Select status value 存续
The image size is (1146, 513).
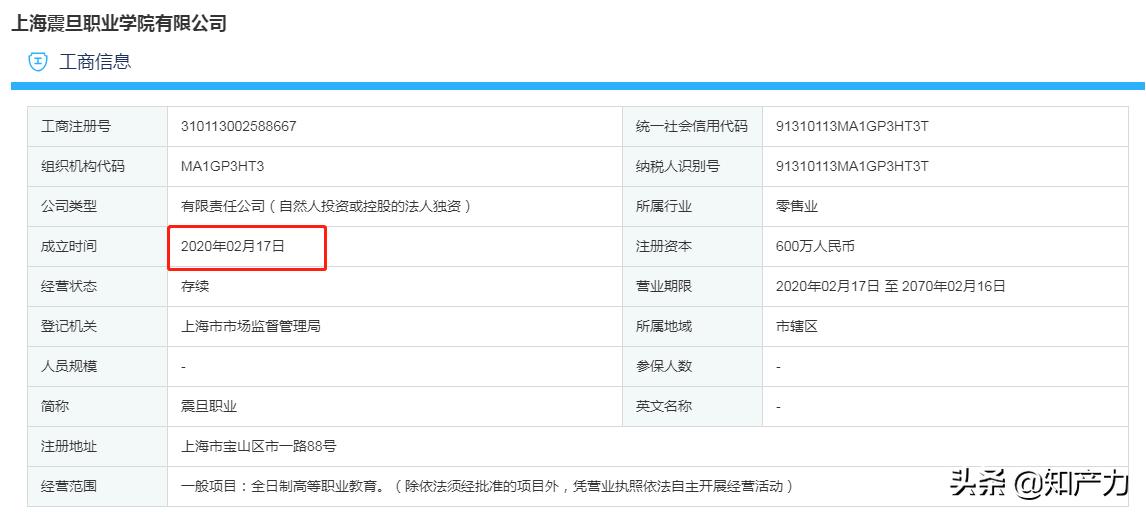(x=194, y=286)
